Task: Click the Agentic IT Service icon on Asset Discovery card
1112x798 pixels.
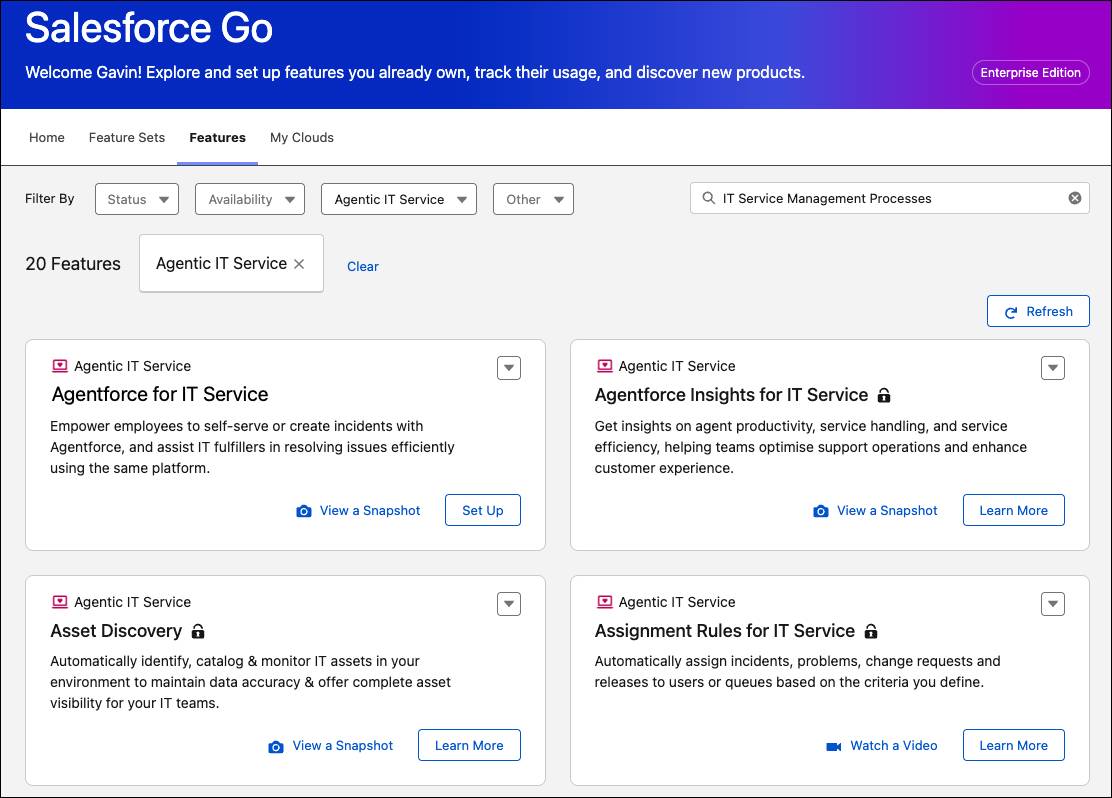Action: pos(59,602)
